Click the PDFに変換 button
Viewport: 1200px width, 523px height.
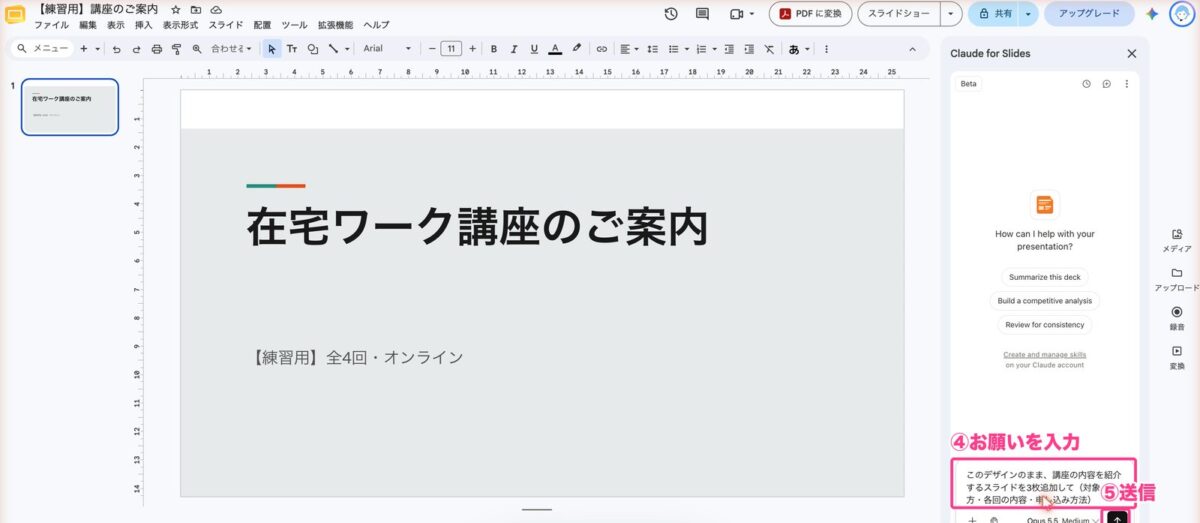811,14
